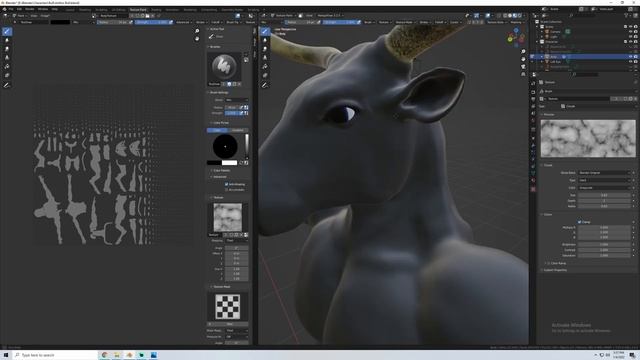The height and width of the screenshot is (360, 640).
Task: Select the Color tab in Color Picker
Action: tap(217, 130)
